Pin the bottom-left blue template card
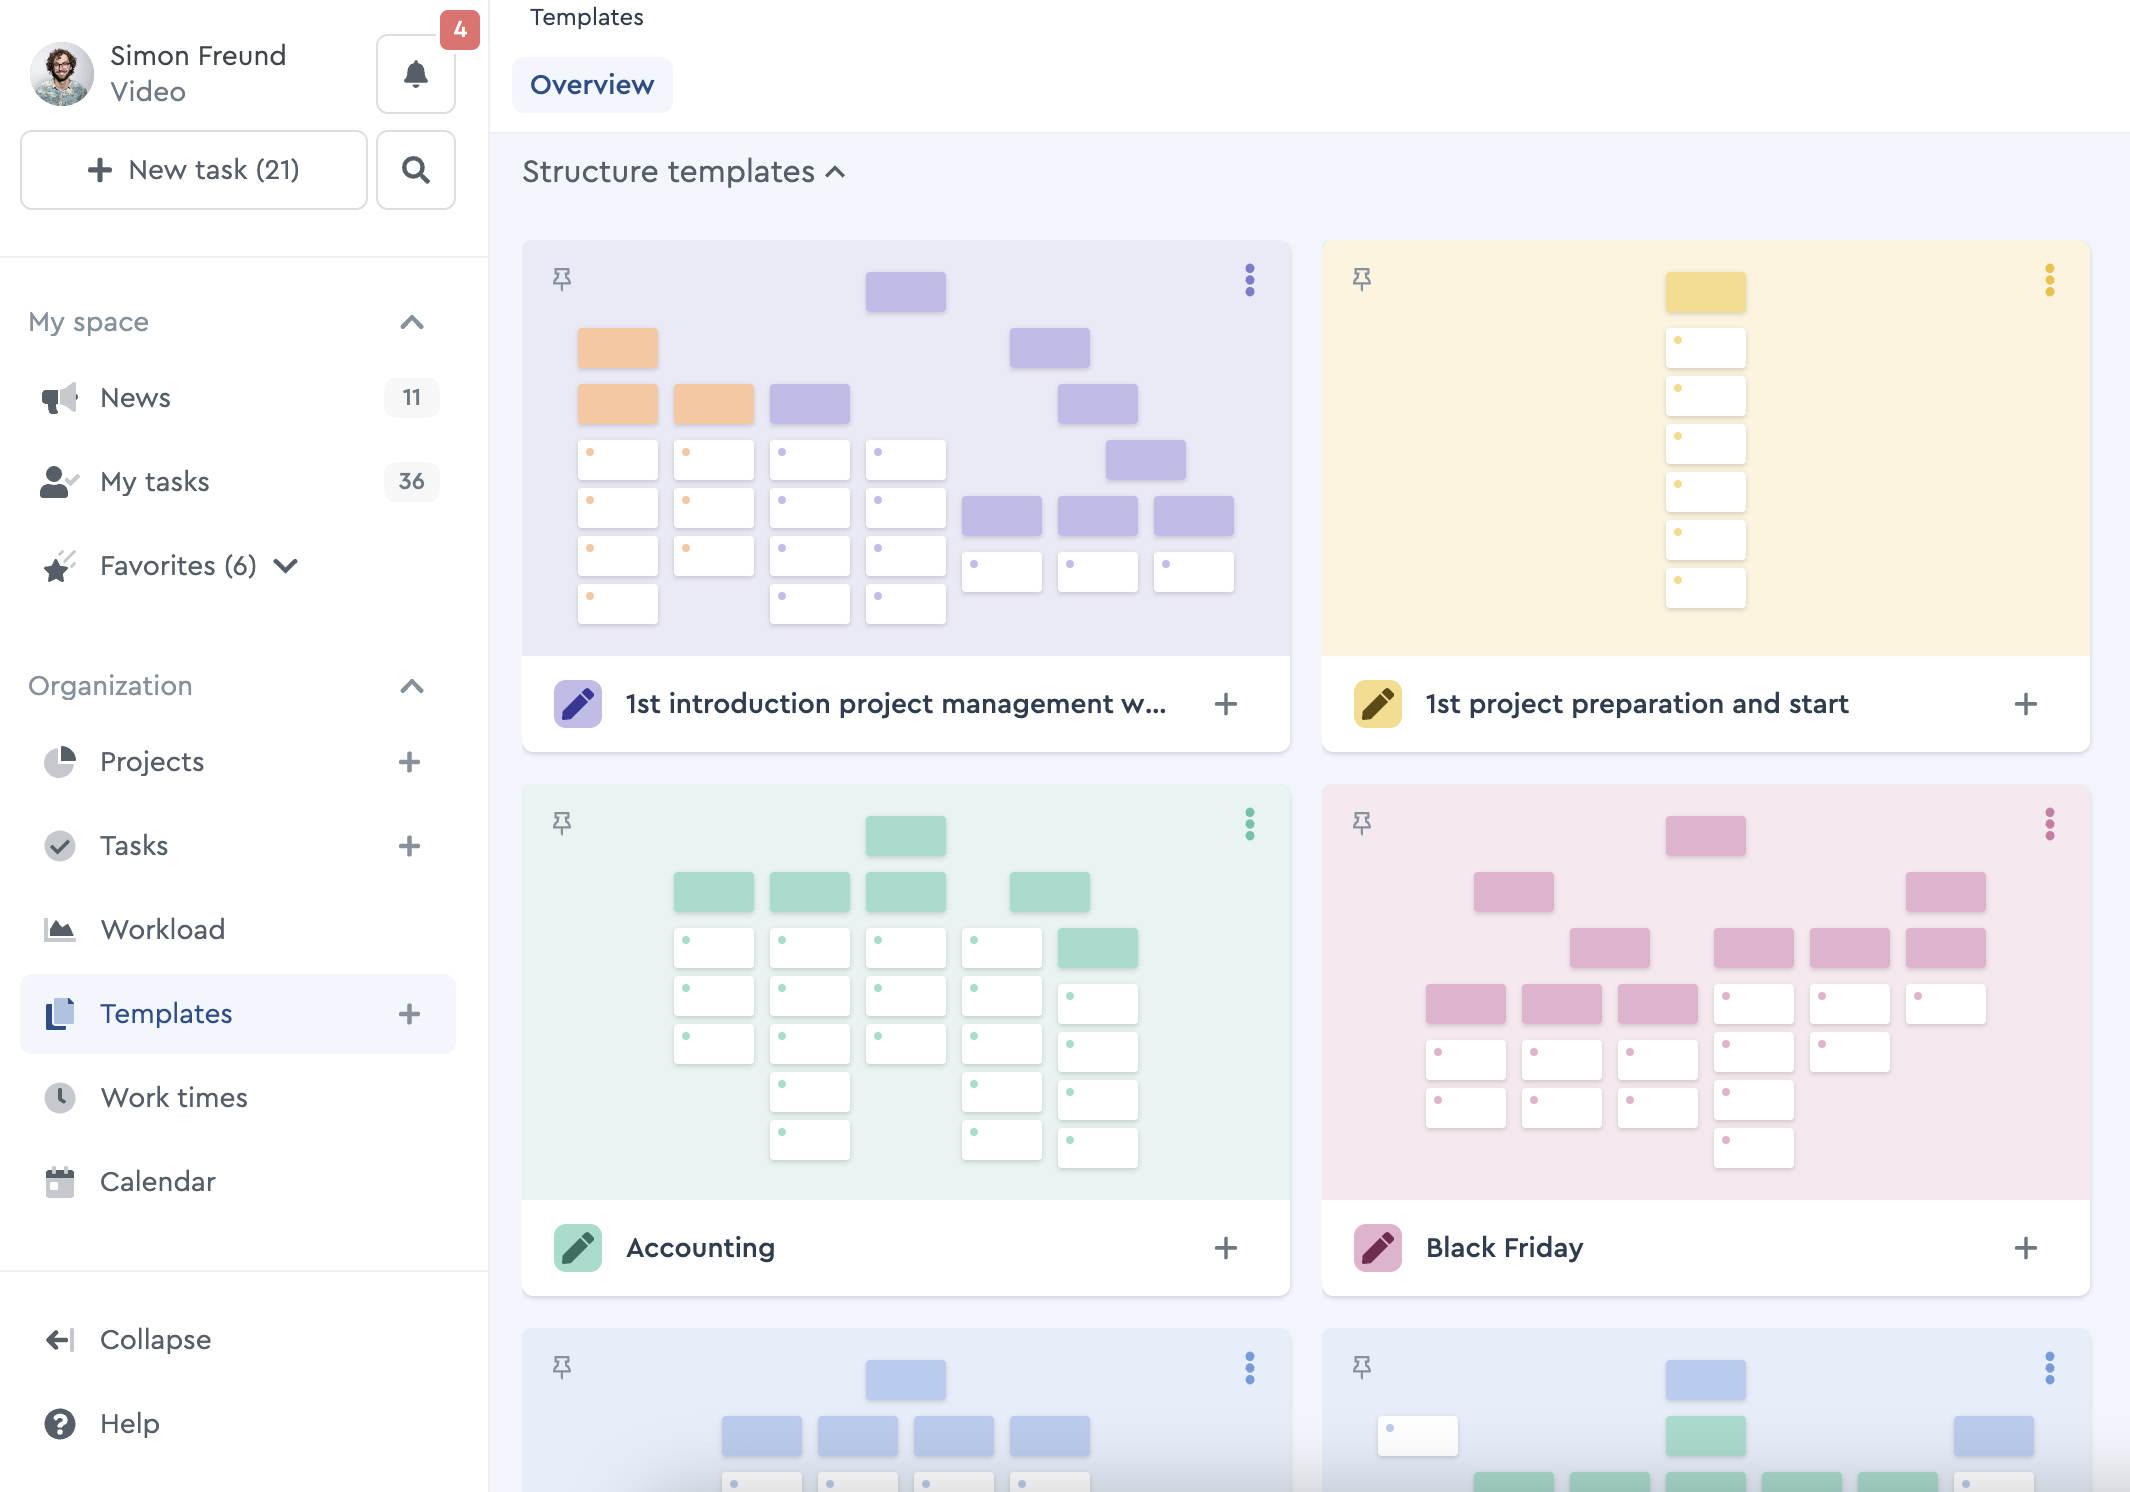Screen dimensions: 2130x1492 tap(562, 1367)
